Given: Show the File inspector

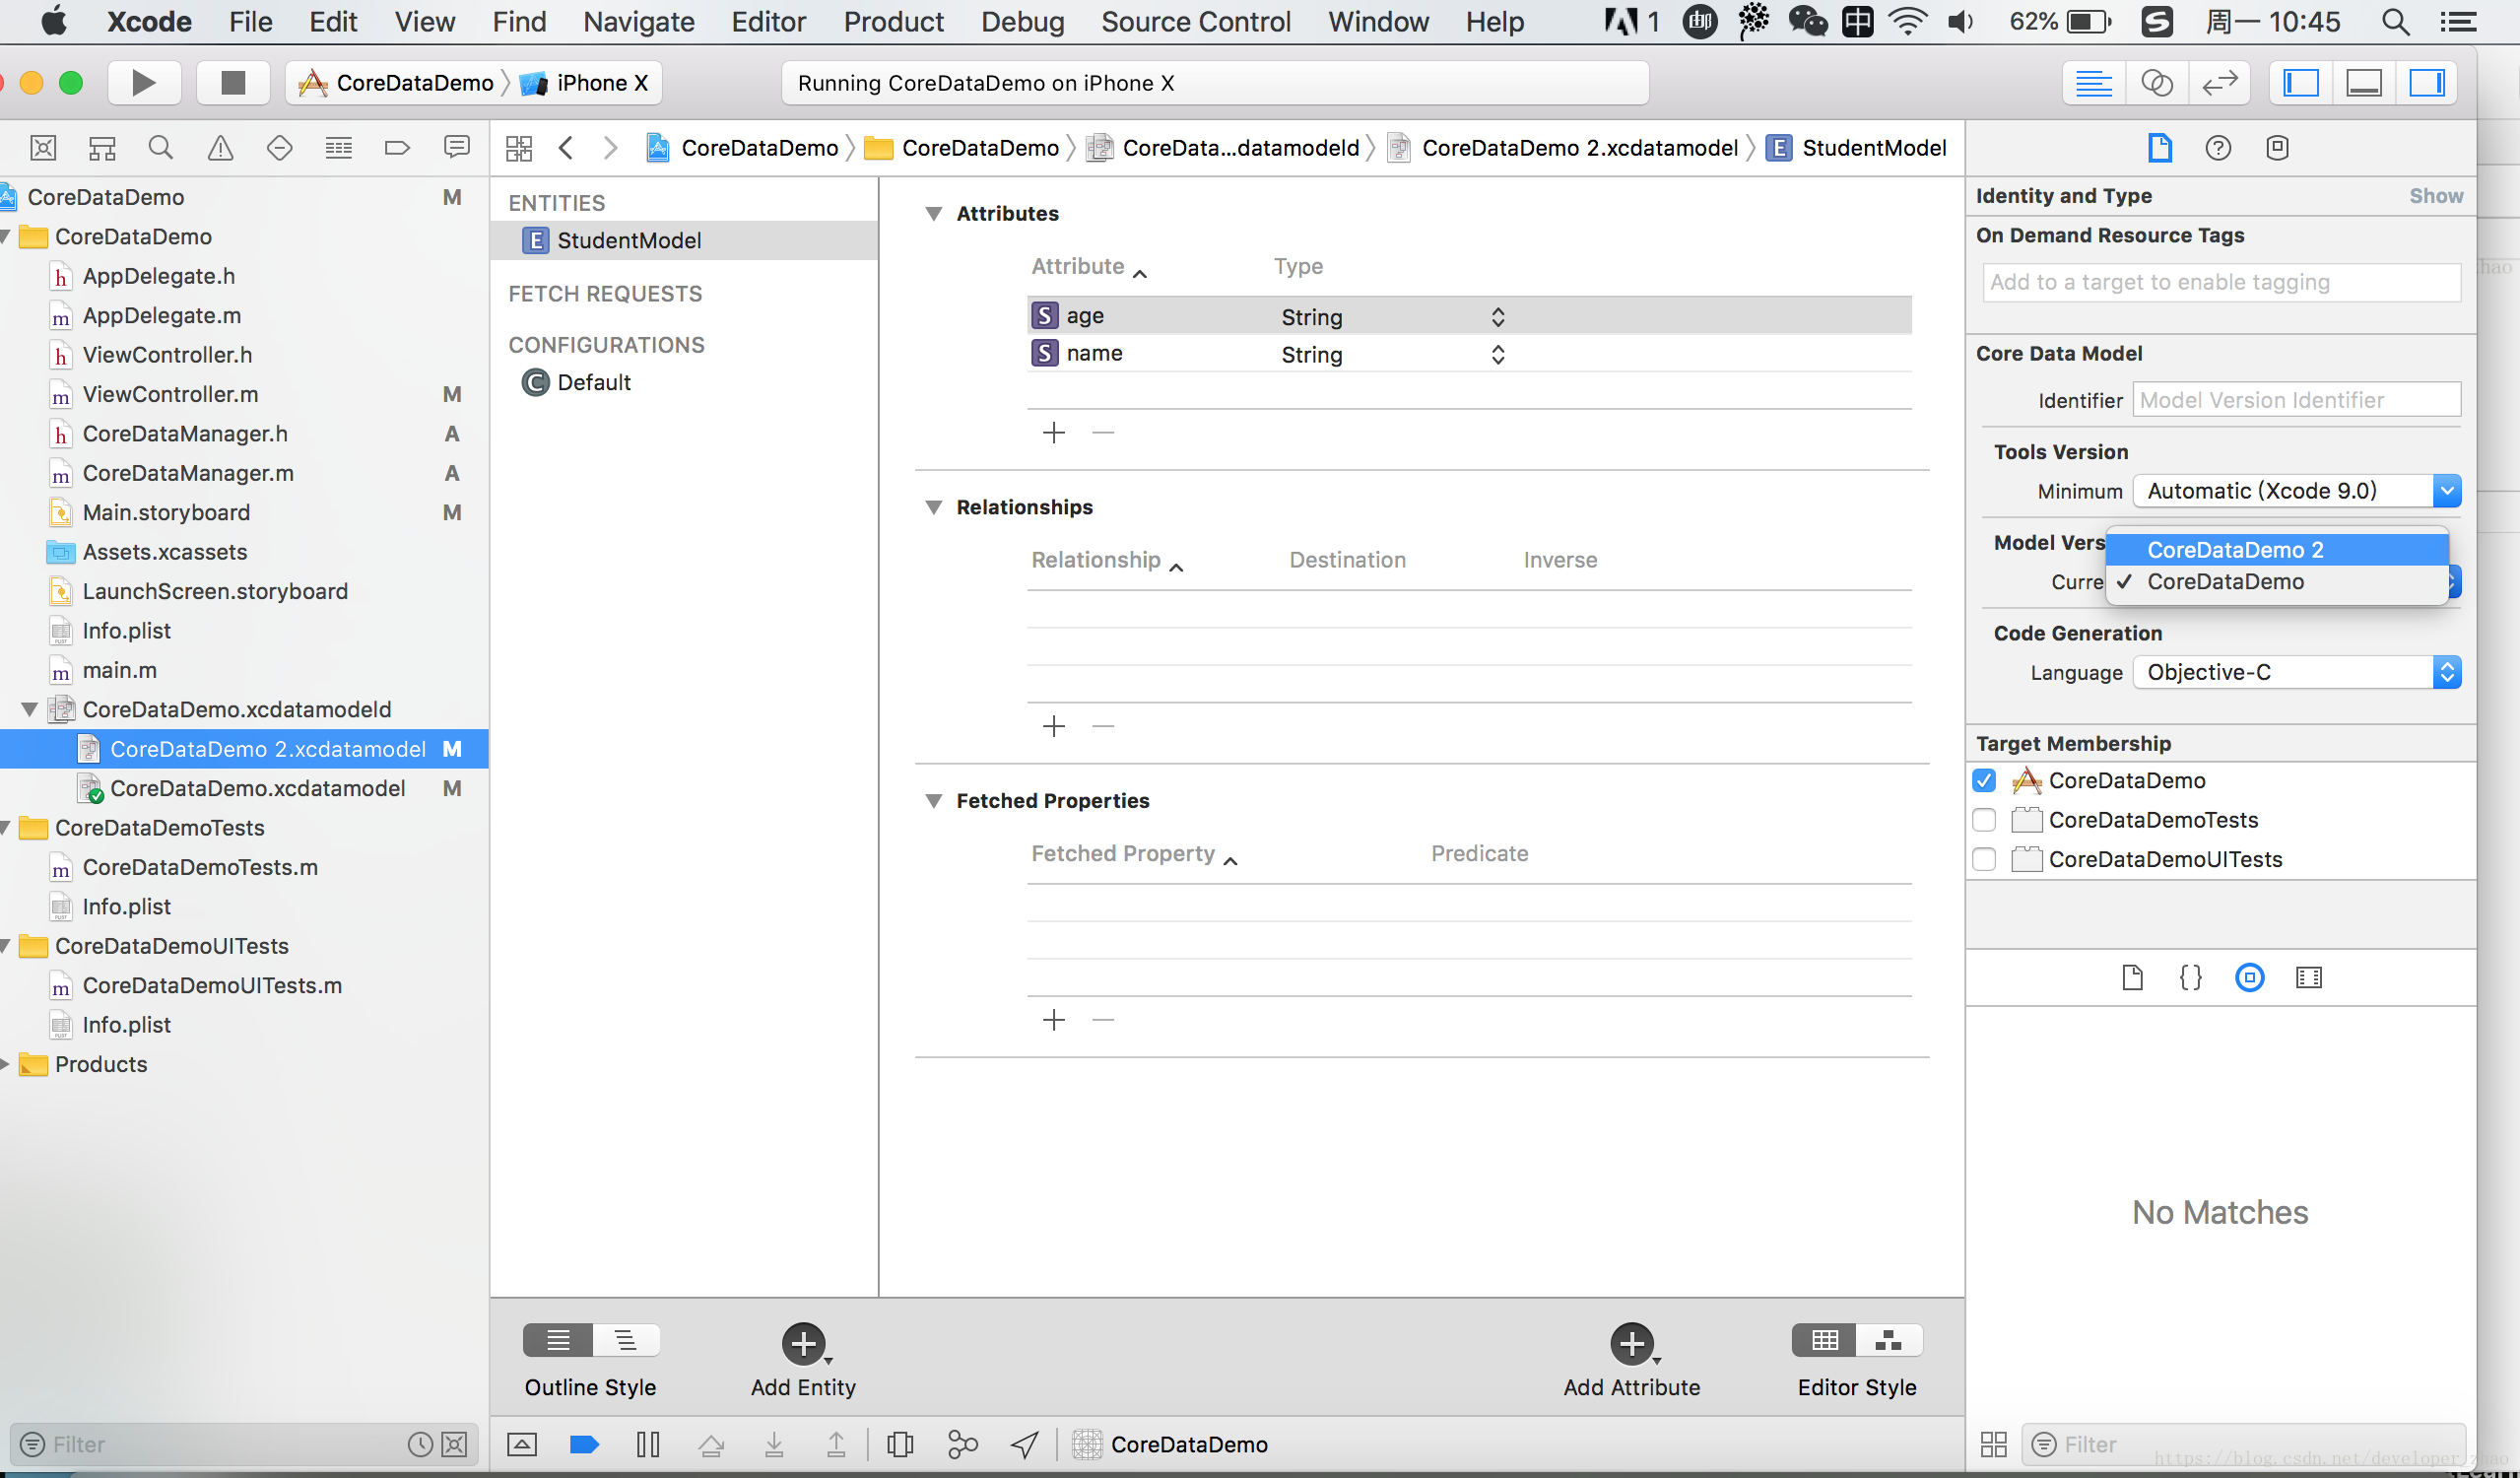Looking at the screenshot, I should [2159, 148].
